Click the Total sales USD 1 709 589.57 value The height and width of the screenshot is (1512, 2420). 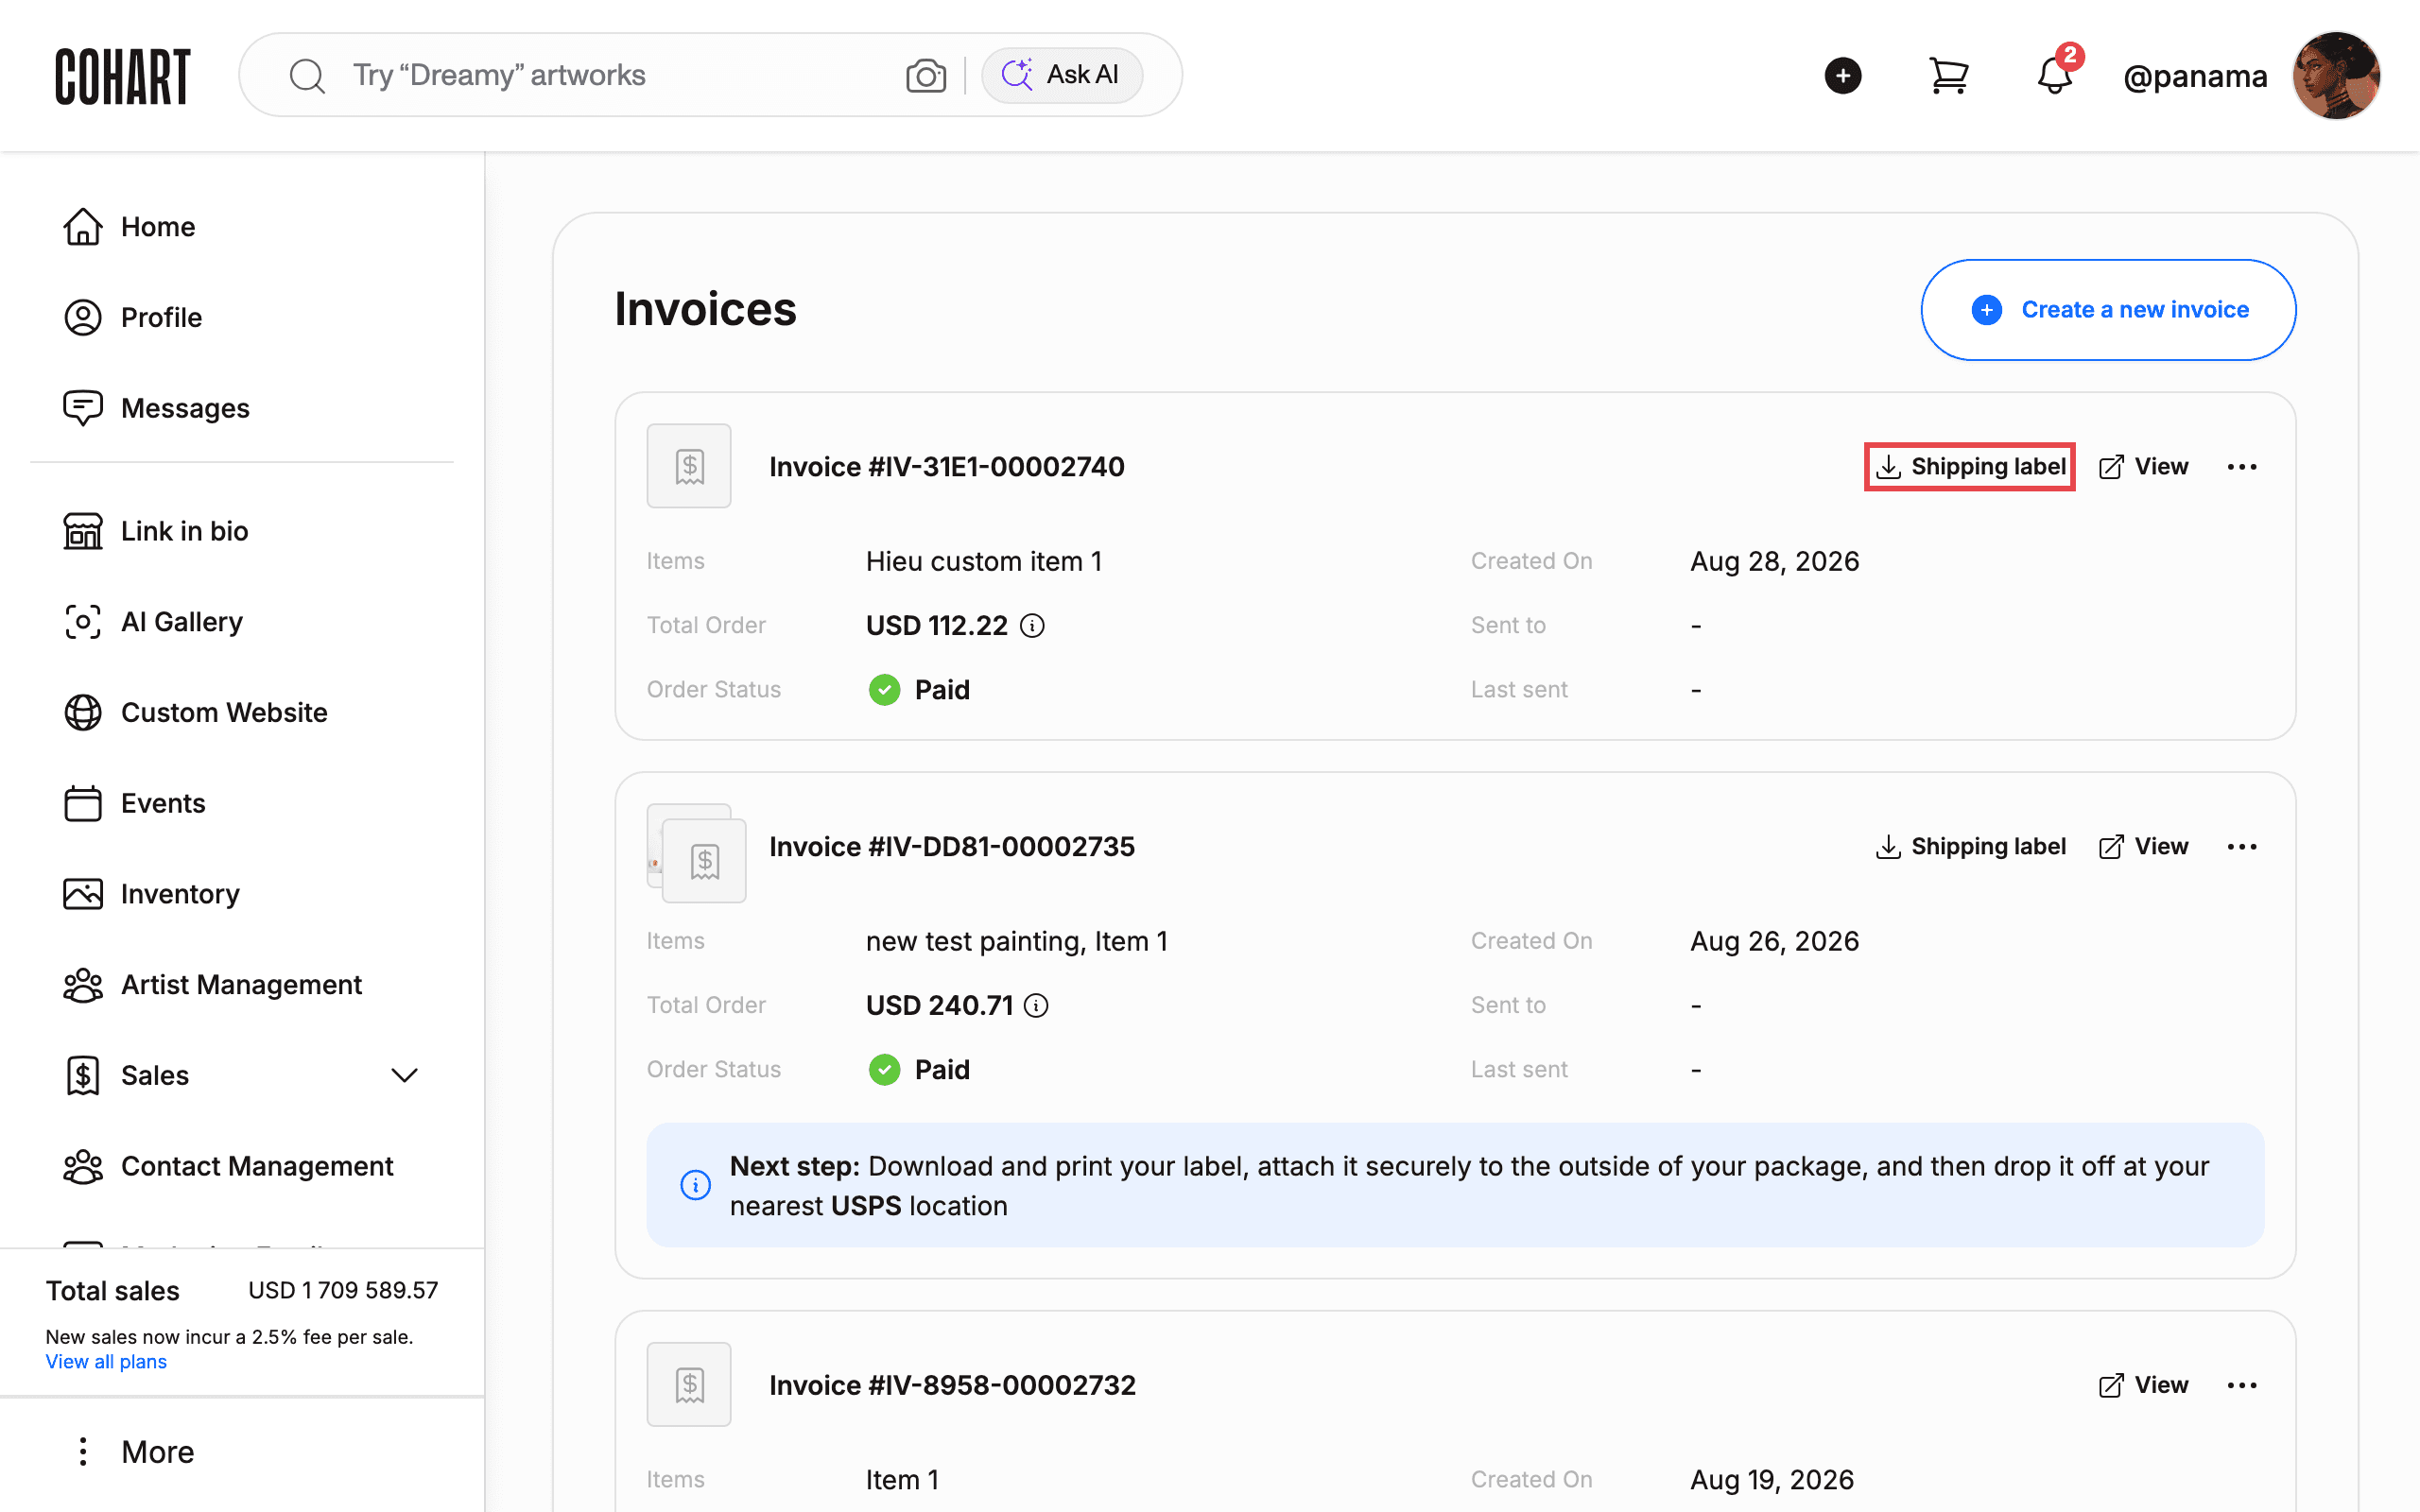(x=343, y=1291)
